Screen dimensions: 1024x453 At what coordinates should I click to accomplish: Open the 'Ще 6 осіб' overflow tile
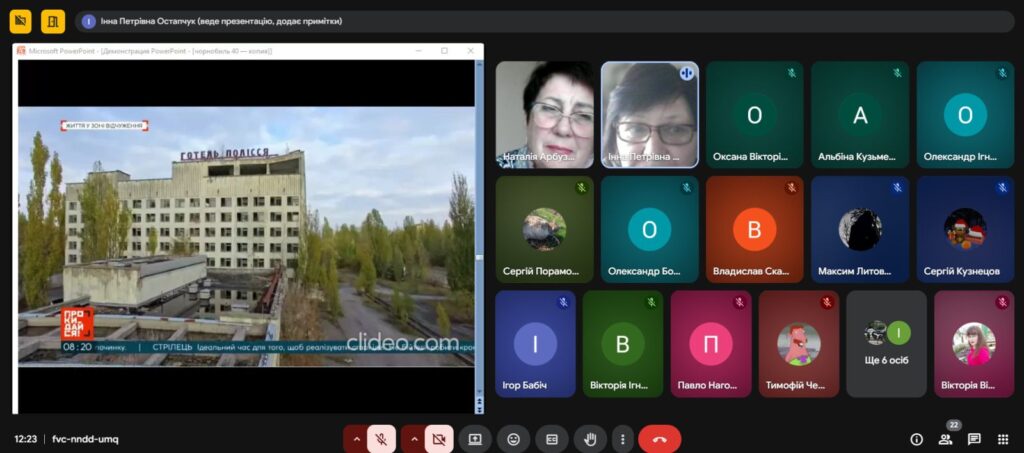[x=886, y=344]
